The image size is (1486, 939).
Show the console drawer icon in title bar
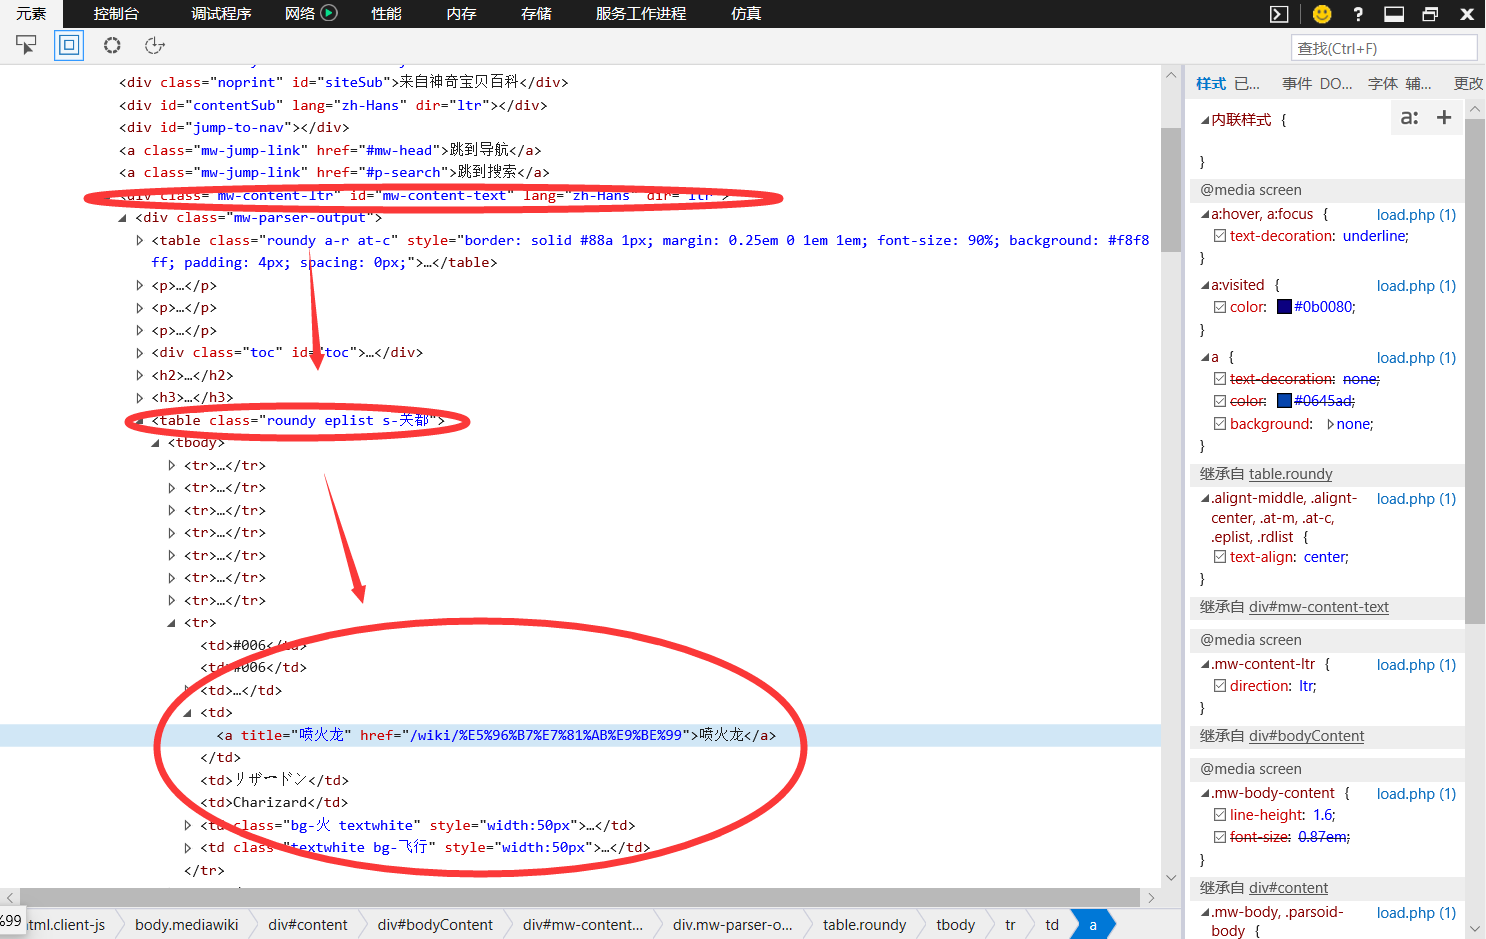coord(1279,14)
